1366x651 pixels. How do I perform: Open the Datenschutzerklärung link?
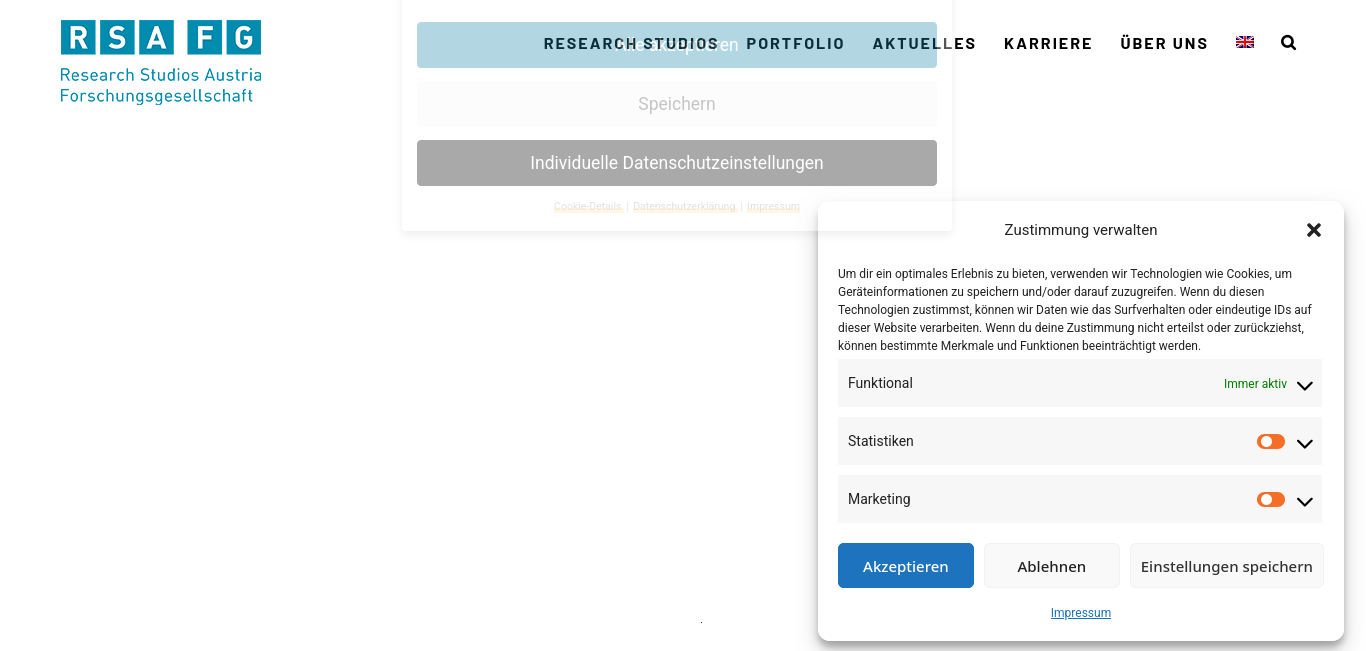[x=684, y=207]
